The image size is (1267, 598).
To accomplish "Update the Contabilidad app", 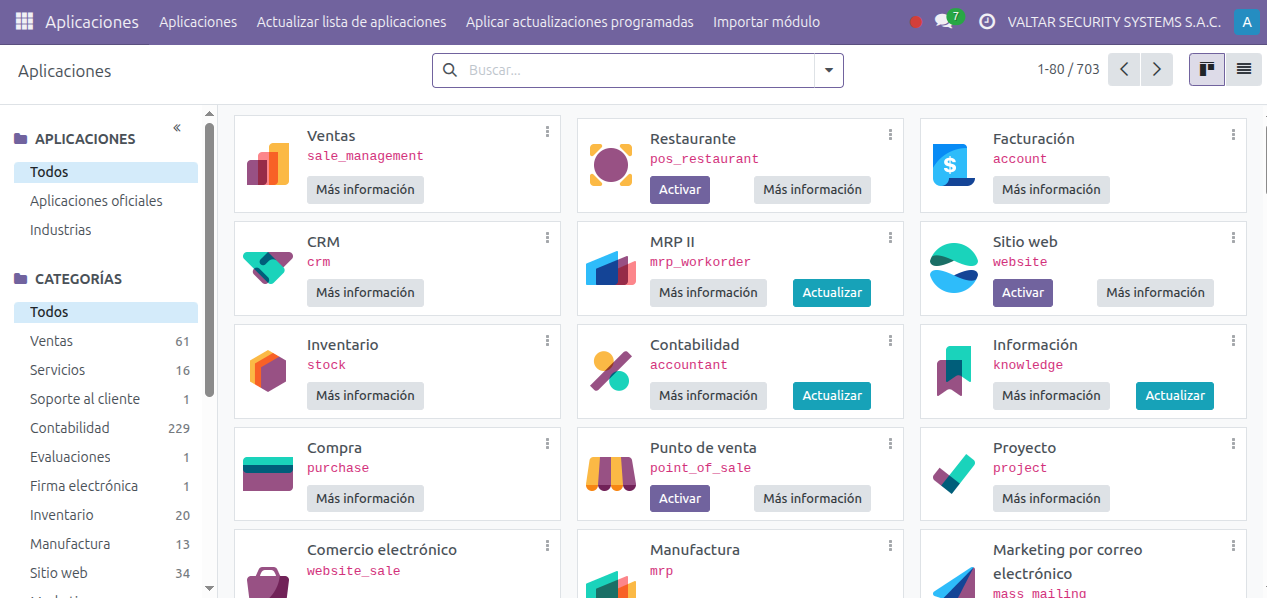I will coord(832,396).
